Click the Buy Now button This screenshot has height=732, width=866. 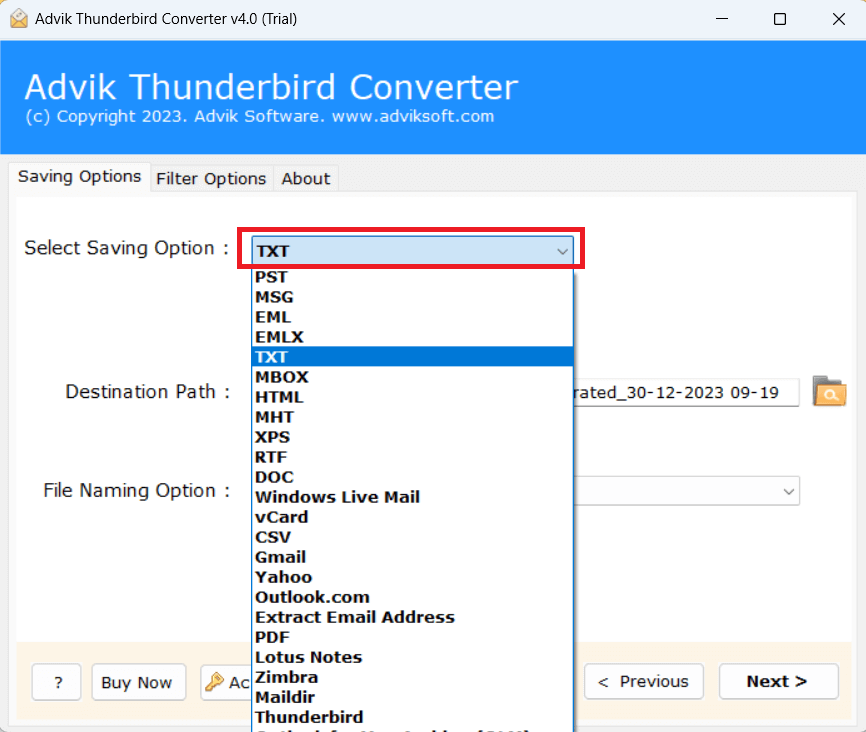138,682
